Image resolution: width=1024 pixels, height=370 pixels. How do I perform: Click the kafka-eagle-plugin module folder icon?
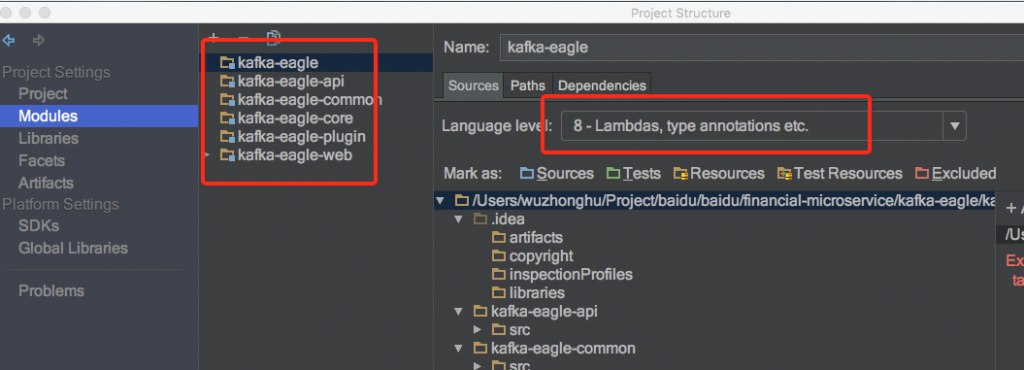coord(227,137)
